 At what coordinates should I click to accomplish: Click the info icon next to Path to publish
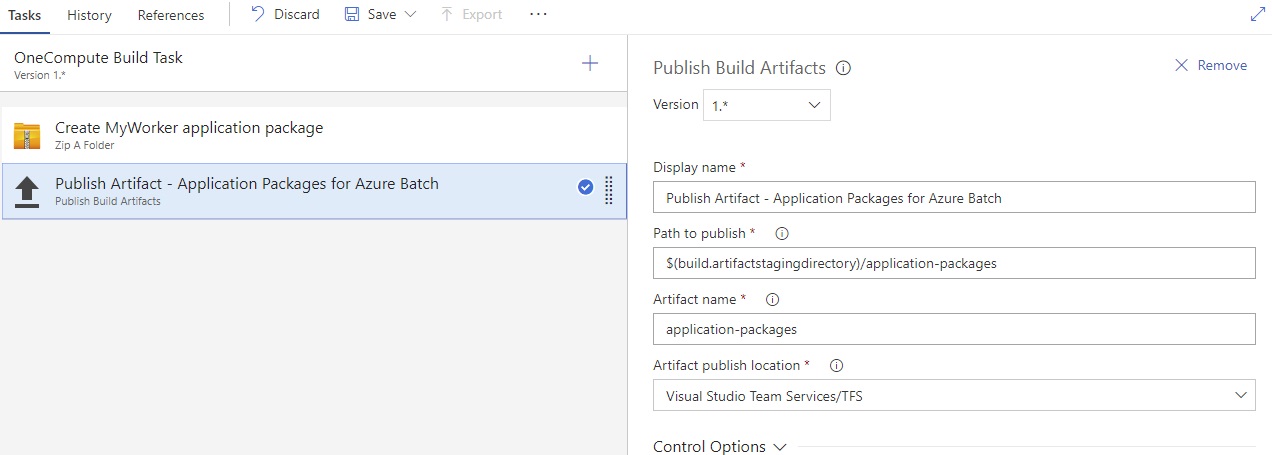pyautogui.click(x=782, y=233)
